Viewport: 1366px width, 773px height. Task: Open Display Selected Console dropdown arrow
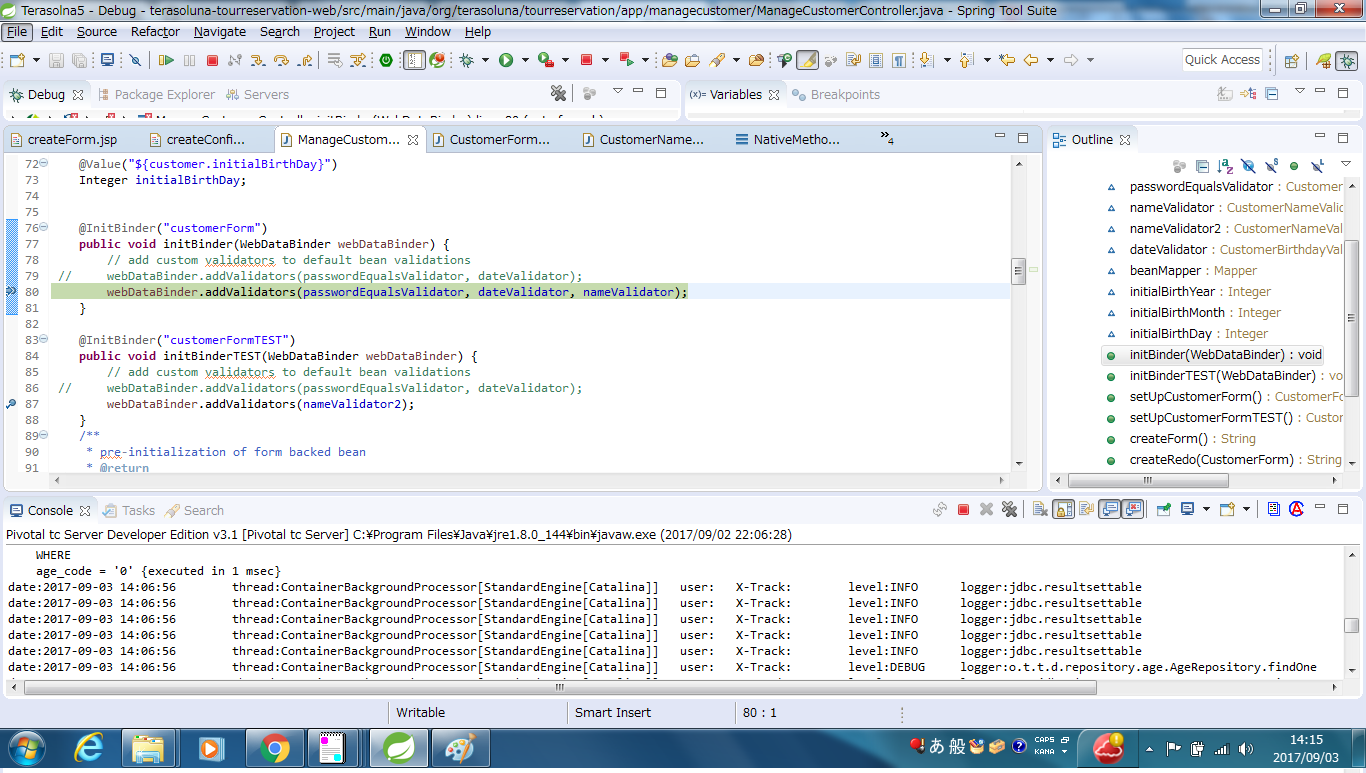[1206, 510]
